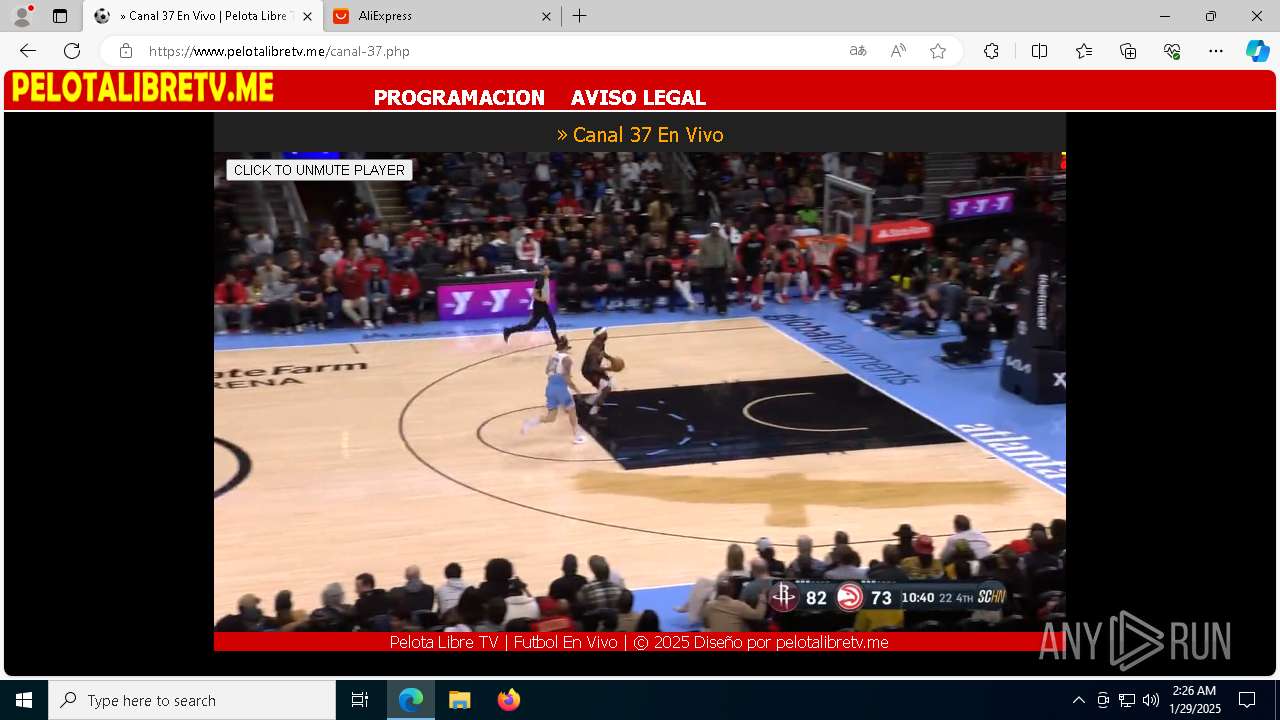Screen dimensions: 1280x720
Task: Open the AVISO LEGAL menu link
Action: 638,98
